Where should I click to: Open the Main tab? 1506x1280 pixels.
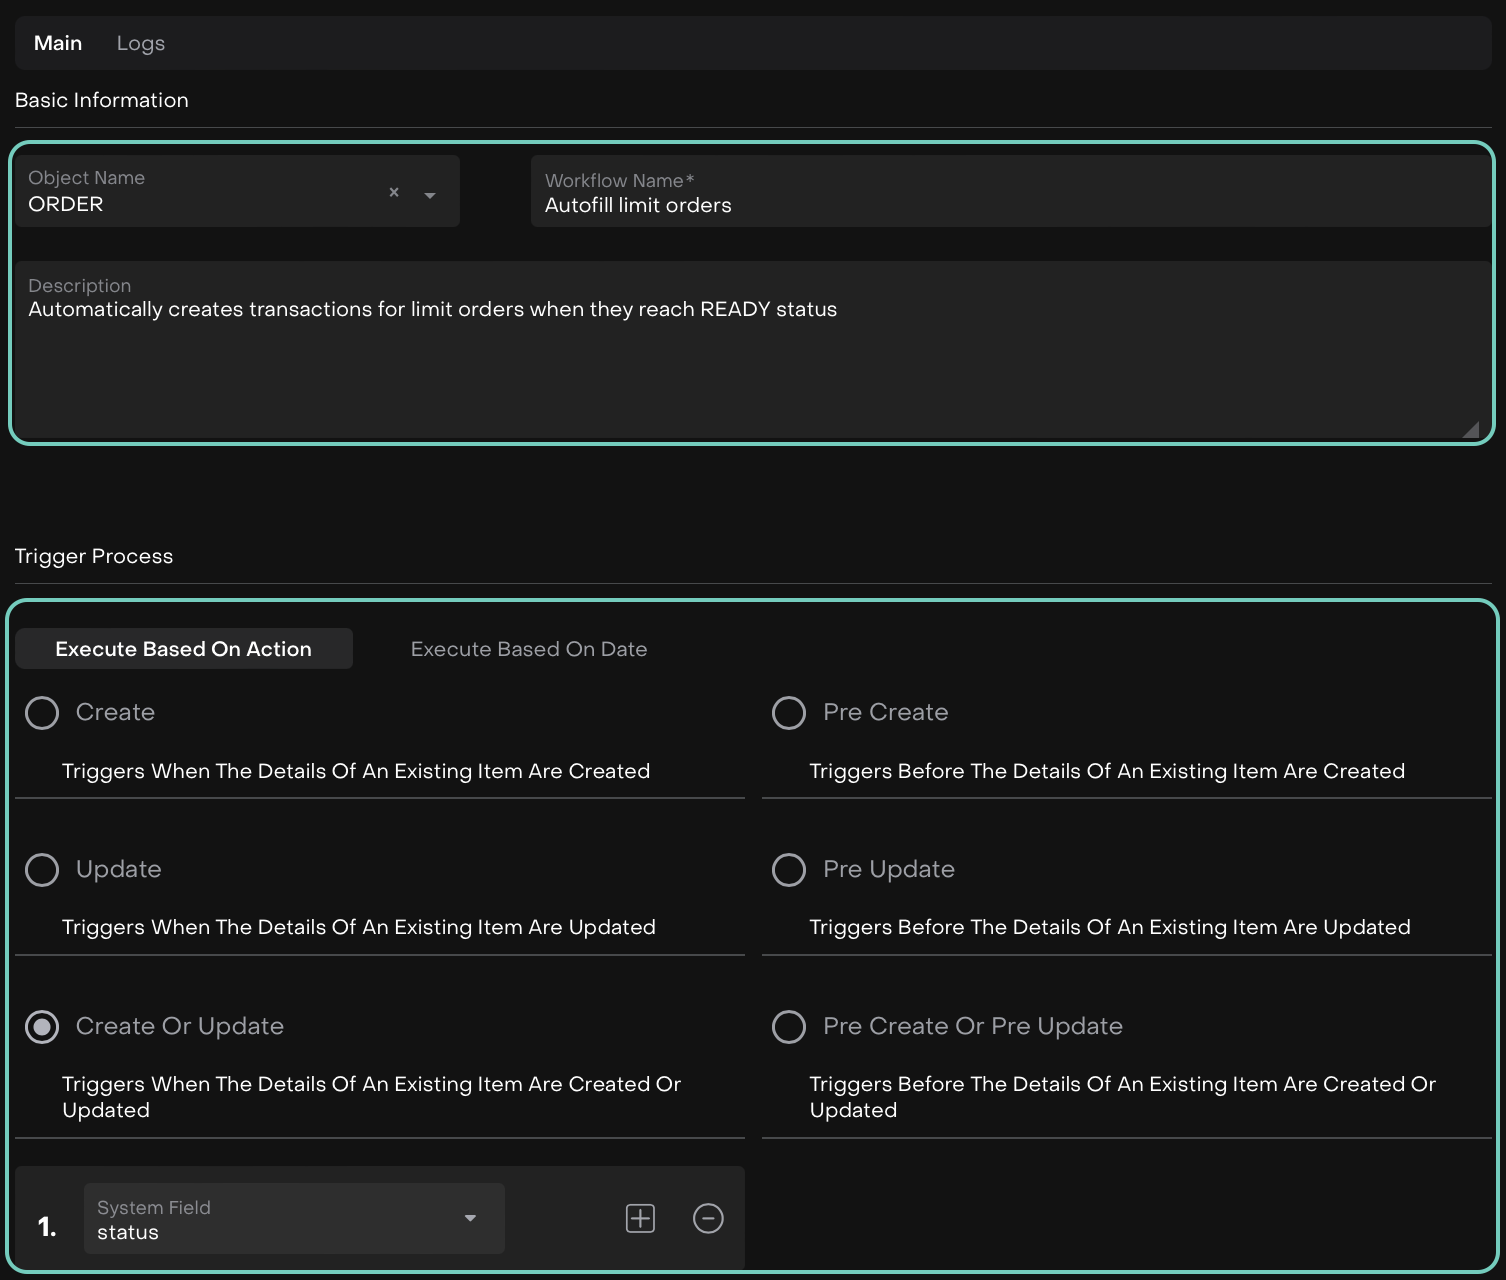click(x=58, y=43)
